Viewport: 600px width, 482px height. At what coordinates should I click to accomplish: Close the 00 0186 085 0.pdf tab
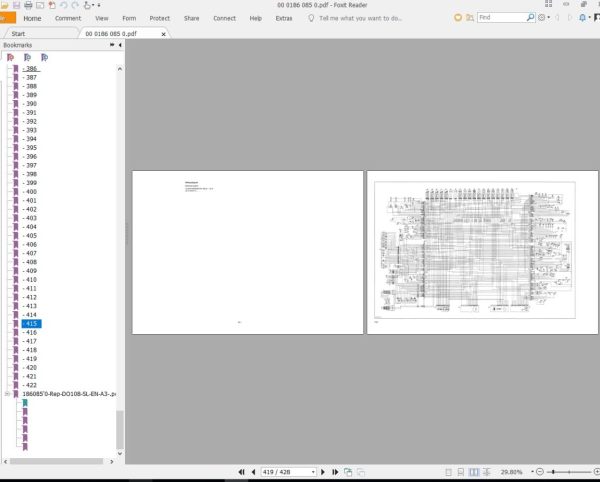[163, 34]
